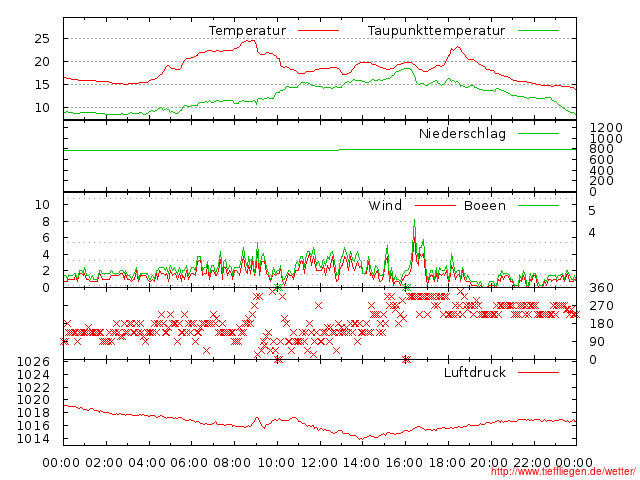Click the 1016 pressure axis value
Image resolution: width=640 pixels, height=480 pixels.
33,426
